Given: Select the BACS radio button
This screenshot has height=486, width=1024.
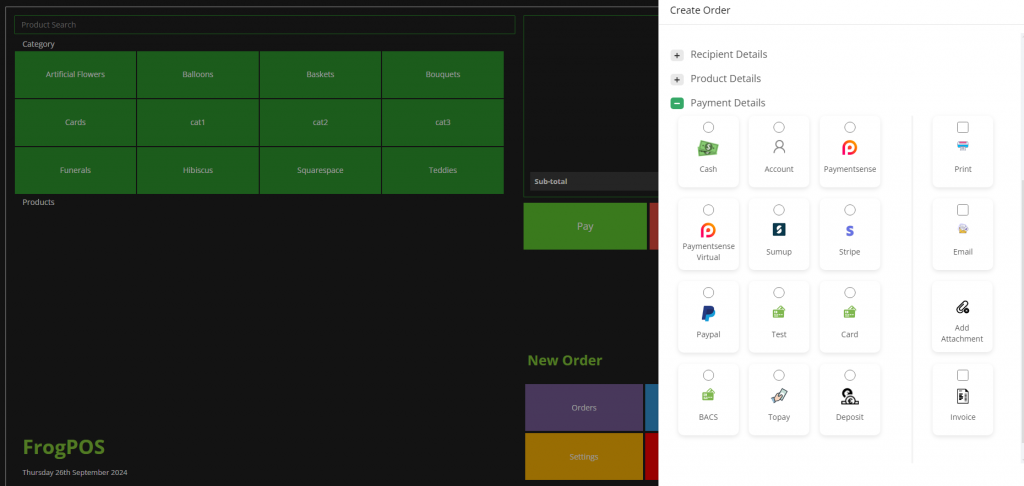Looking at the screenshot, I should (708, 375).
